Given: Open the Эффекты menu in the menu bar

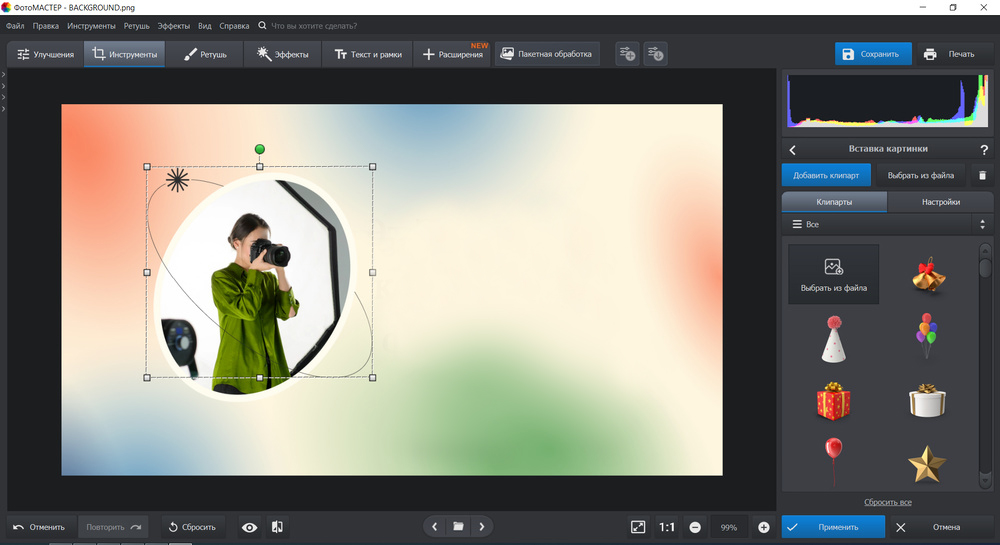Looking at the screenshot, I should point(174,25).
